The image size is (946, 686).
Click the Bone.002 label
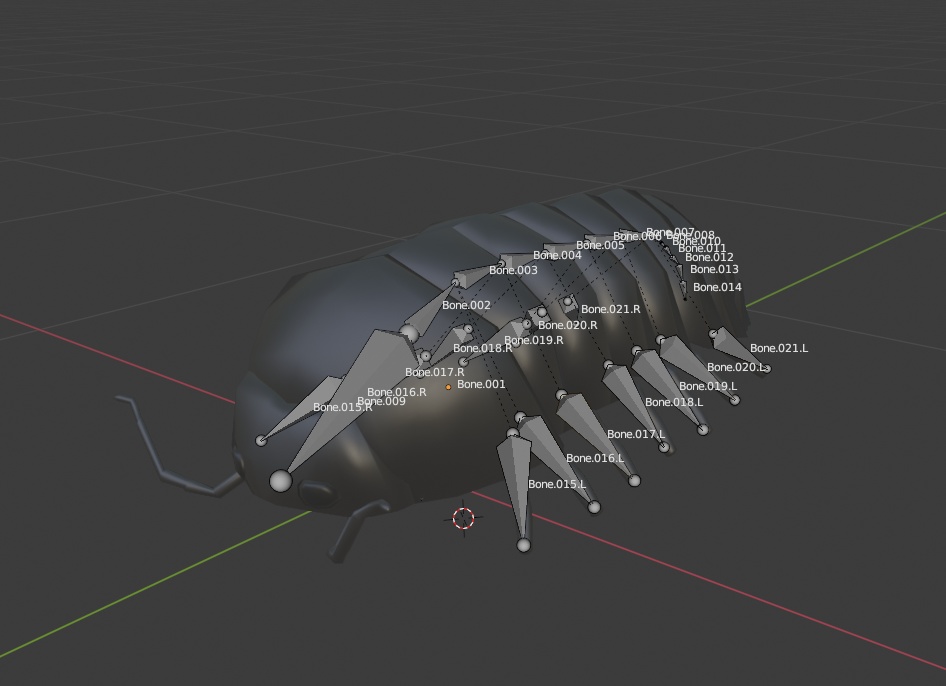pos(466,305)
